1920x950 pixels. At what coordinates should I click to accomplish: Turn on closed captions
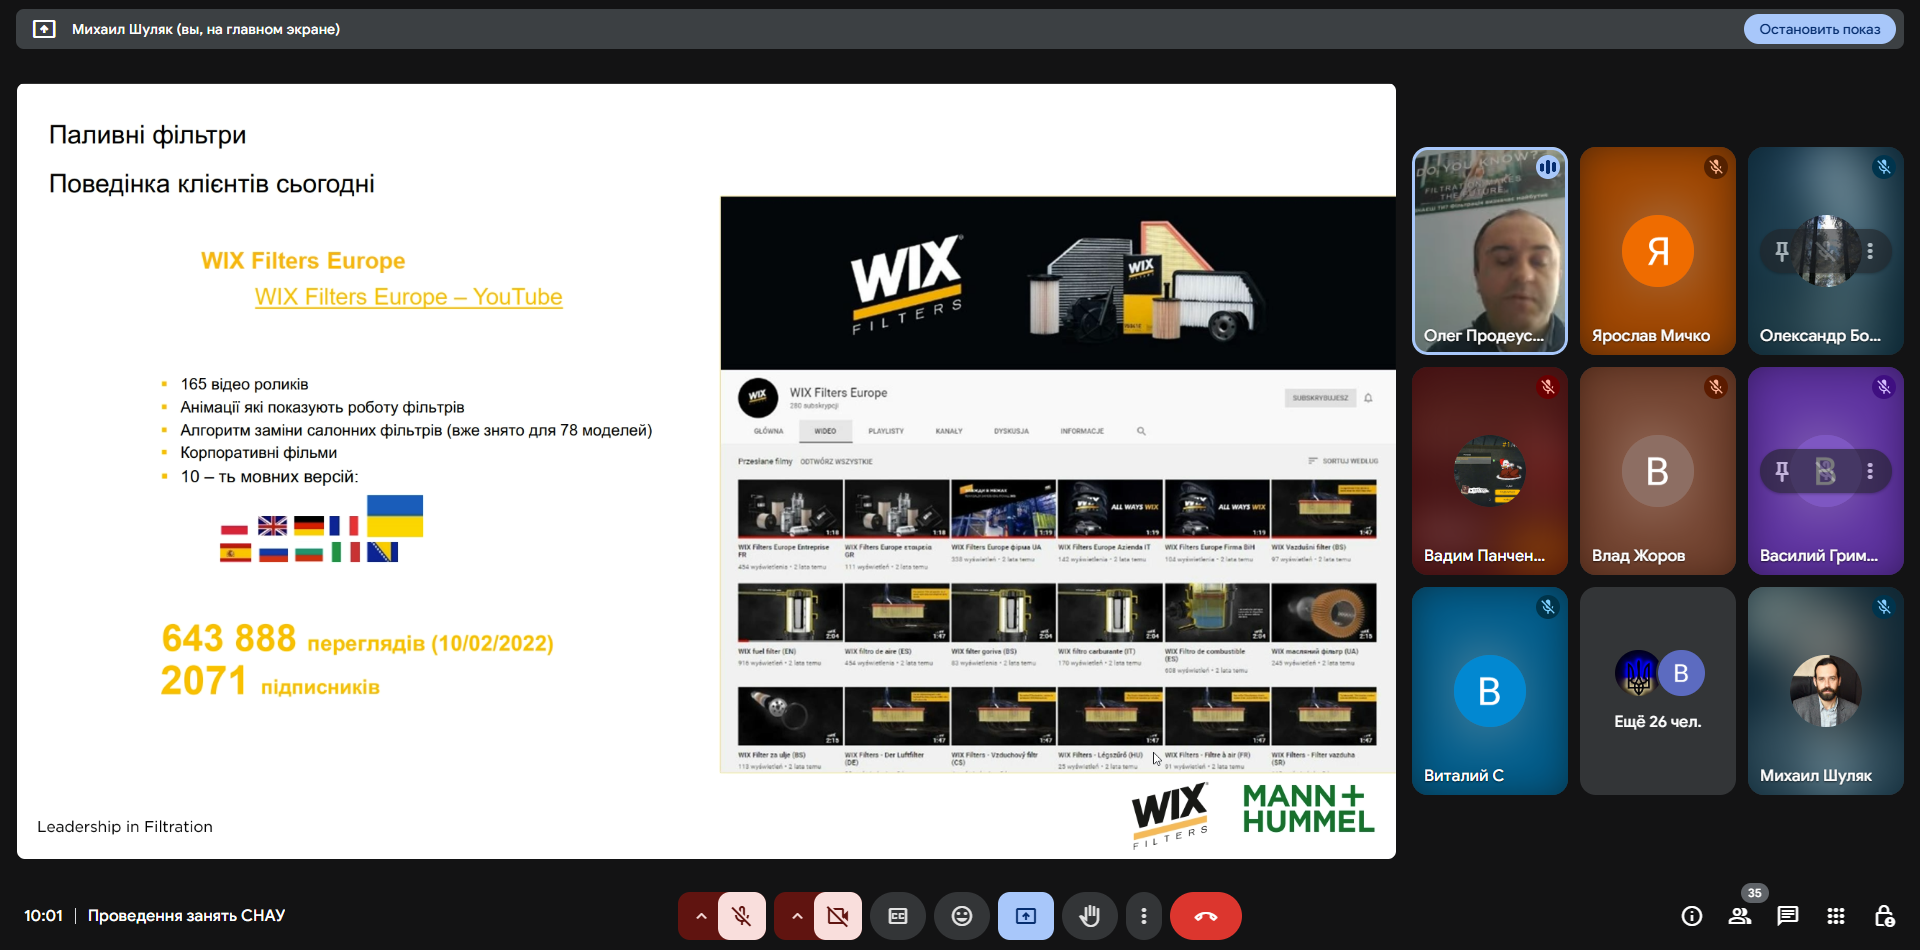898,916
